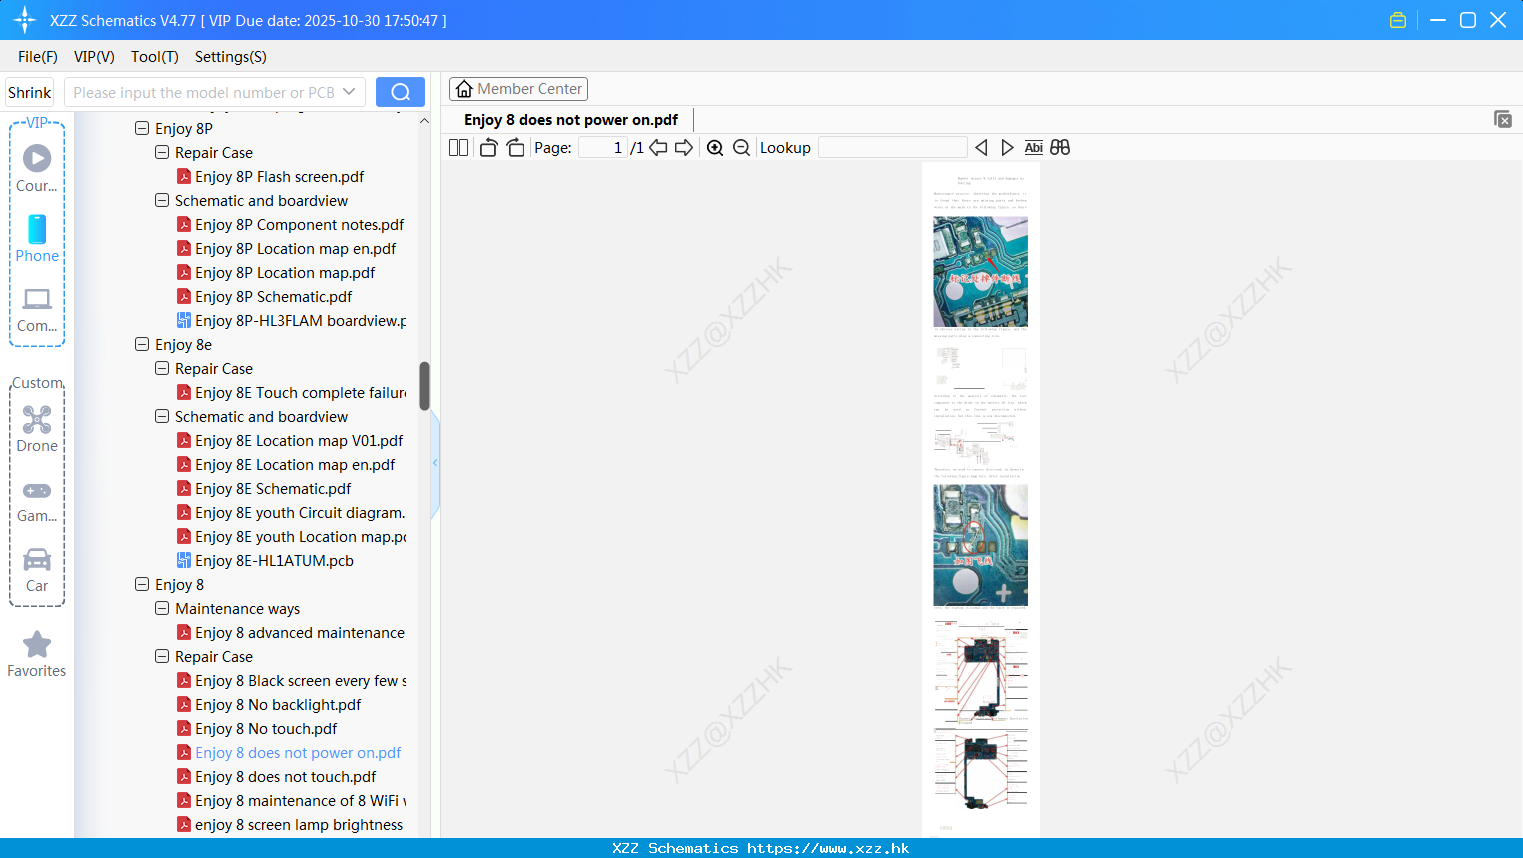Open the Tool(T) menu

(155, 57)
